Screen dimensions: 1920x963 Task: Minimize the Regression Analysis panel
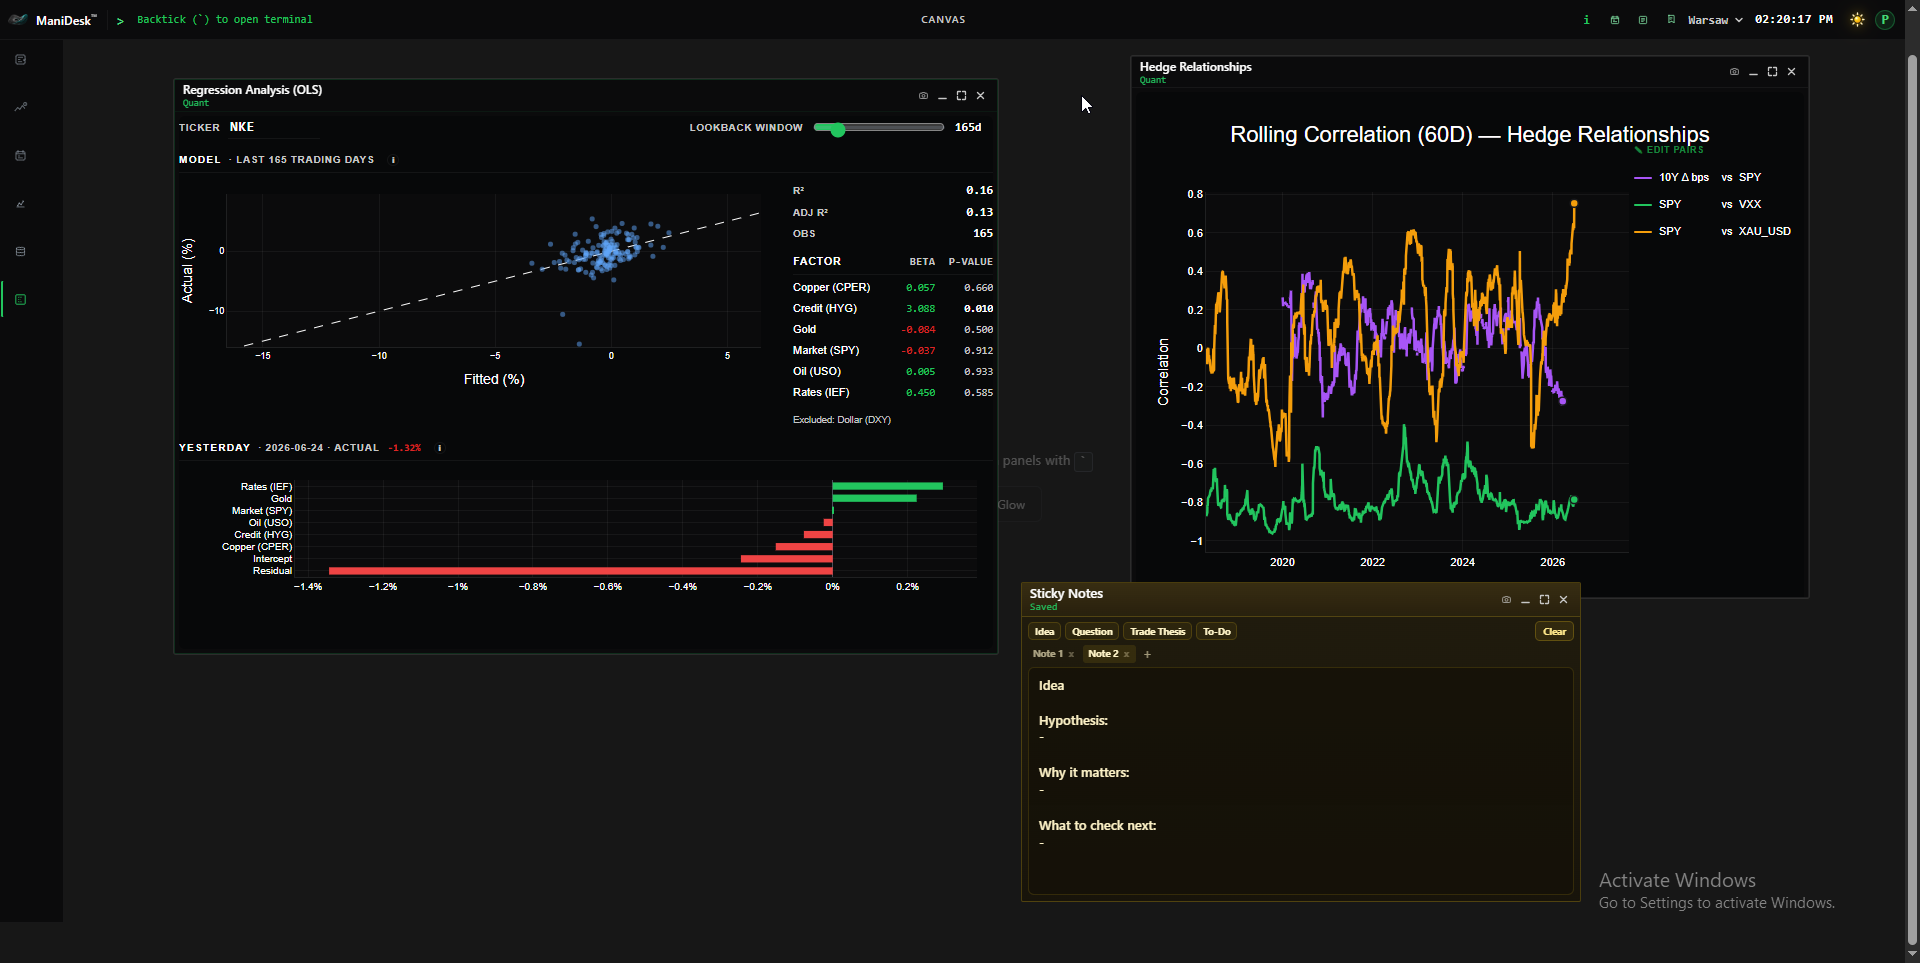(942, 96)
